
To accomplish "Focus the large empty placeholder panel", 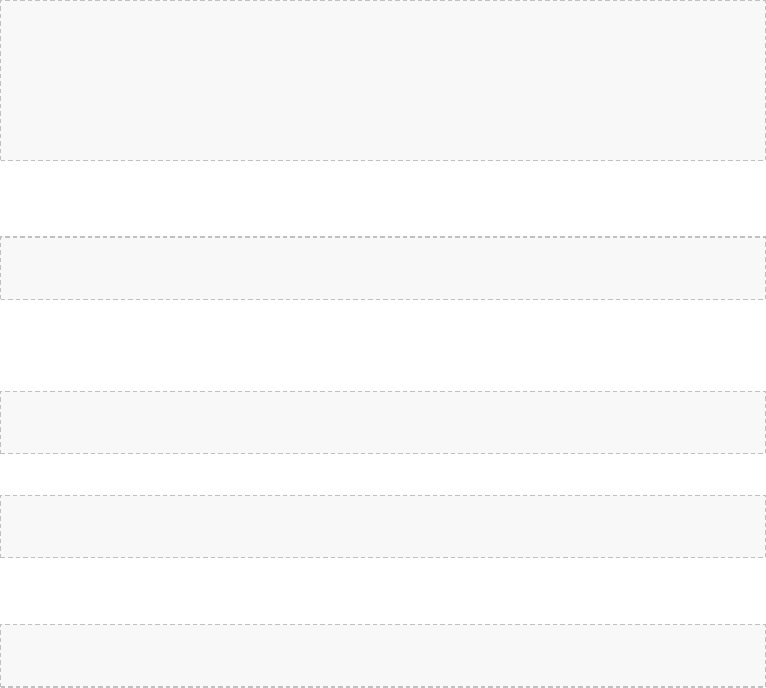I will [x=383, y=80].
